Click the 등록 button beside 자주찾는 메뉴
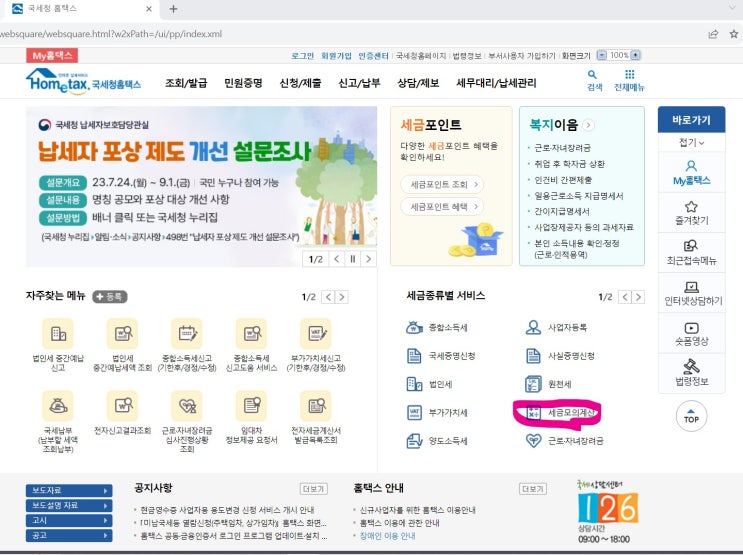This screenshot has height=555, width=743. (109, 297)
